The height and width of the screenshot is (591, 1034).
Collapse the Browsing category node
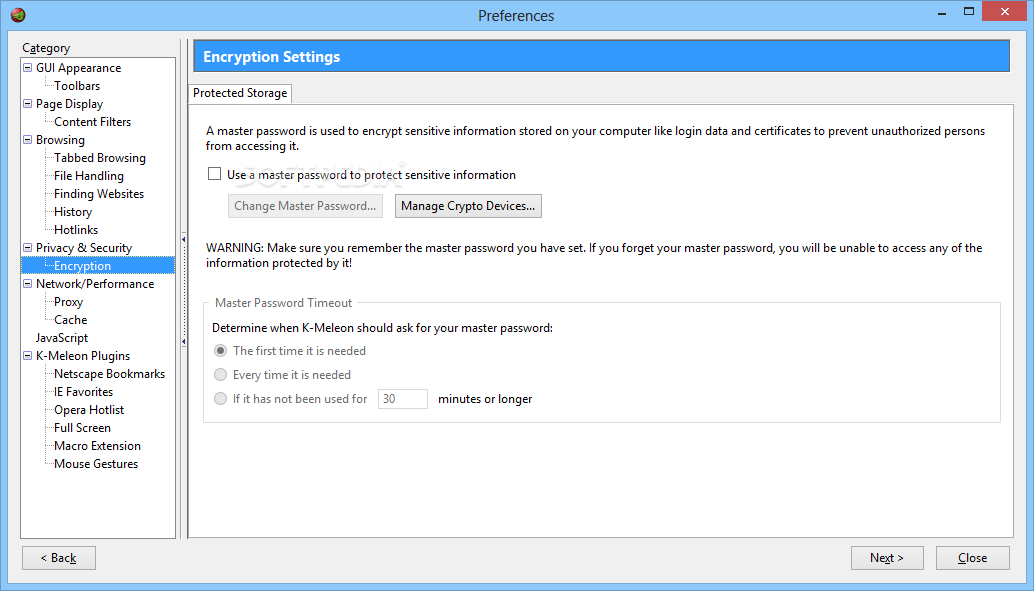tap(28, 139)
